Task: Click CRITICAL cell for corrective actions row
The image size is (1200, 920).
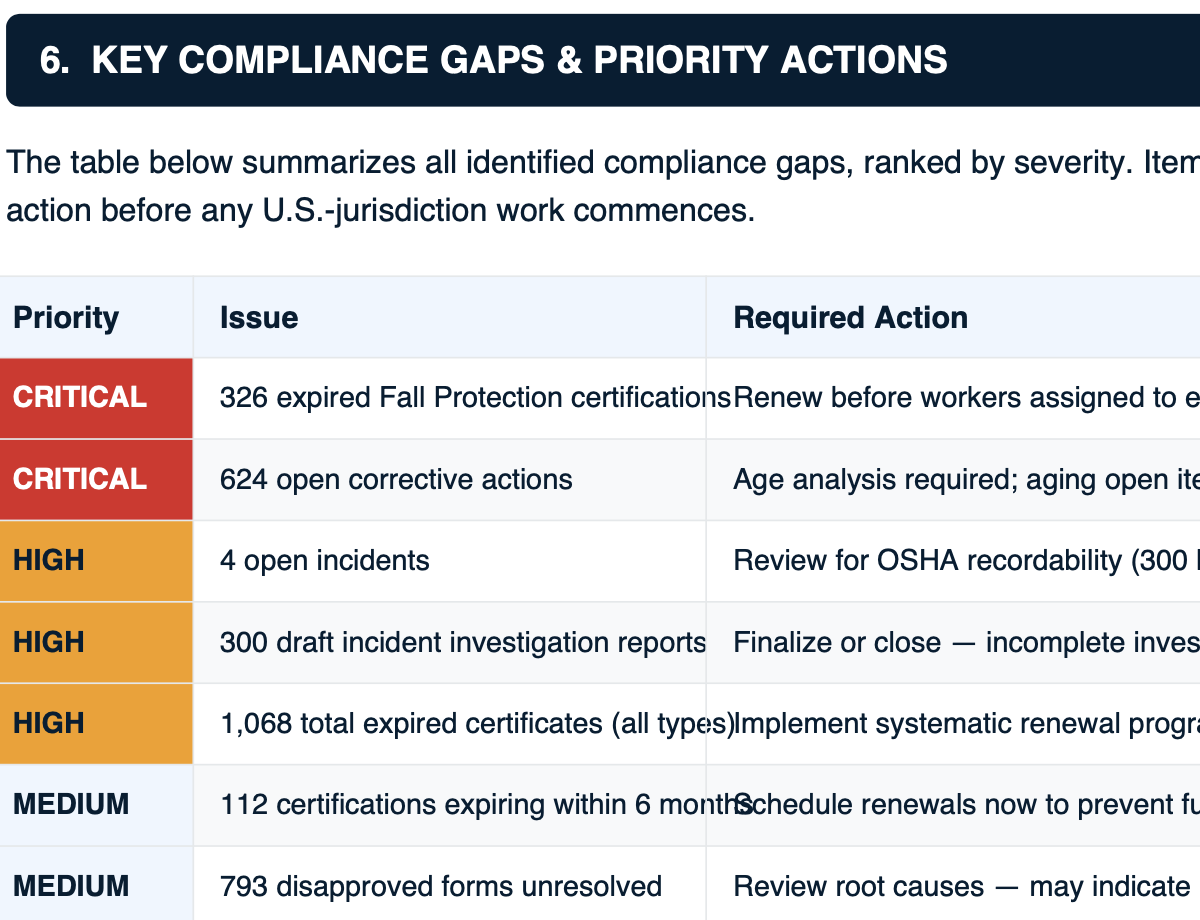Action: point(96,479)
